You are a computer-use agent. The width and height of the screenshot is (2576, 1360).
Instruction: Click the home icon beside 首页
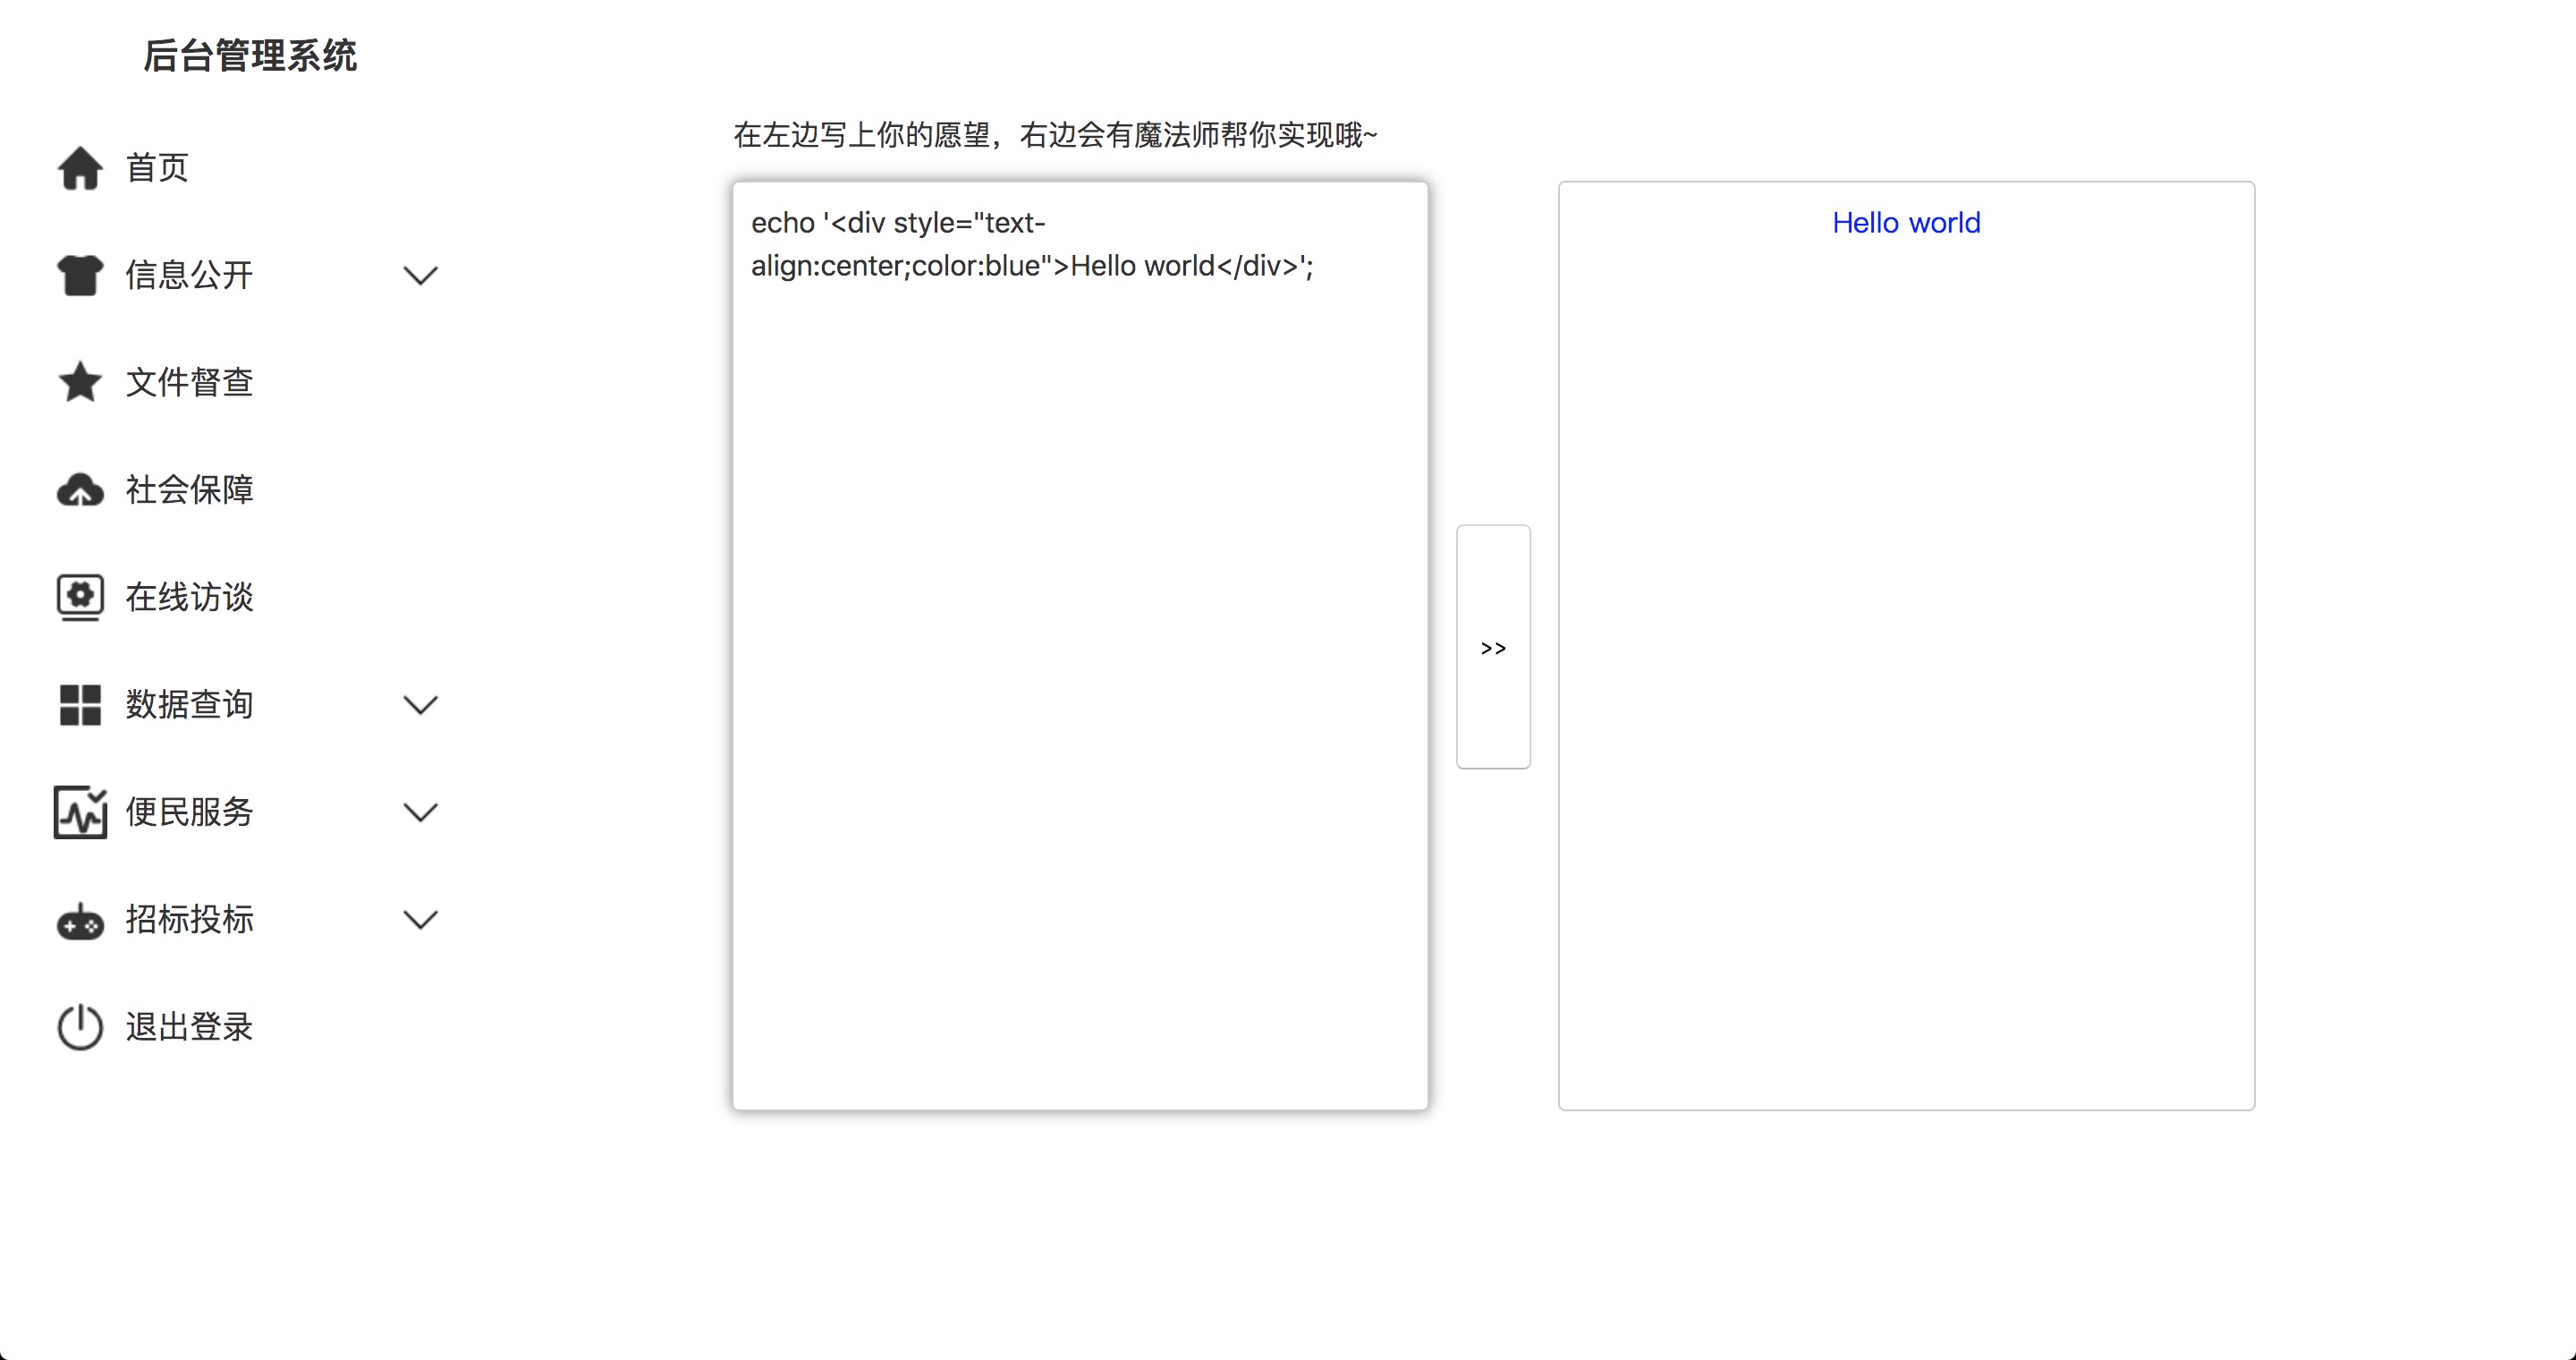pos(80,168)
